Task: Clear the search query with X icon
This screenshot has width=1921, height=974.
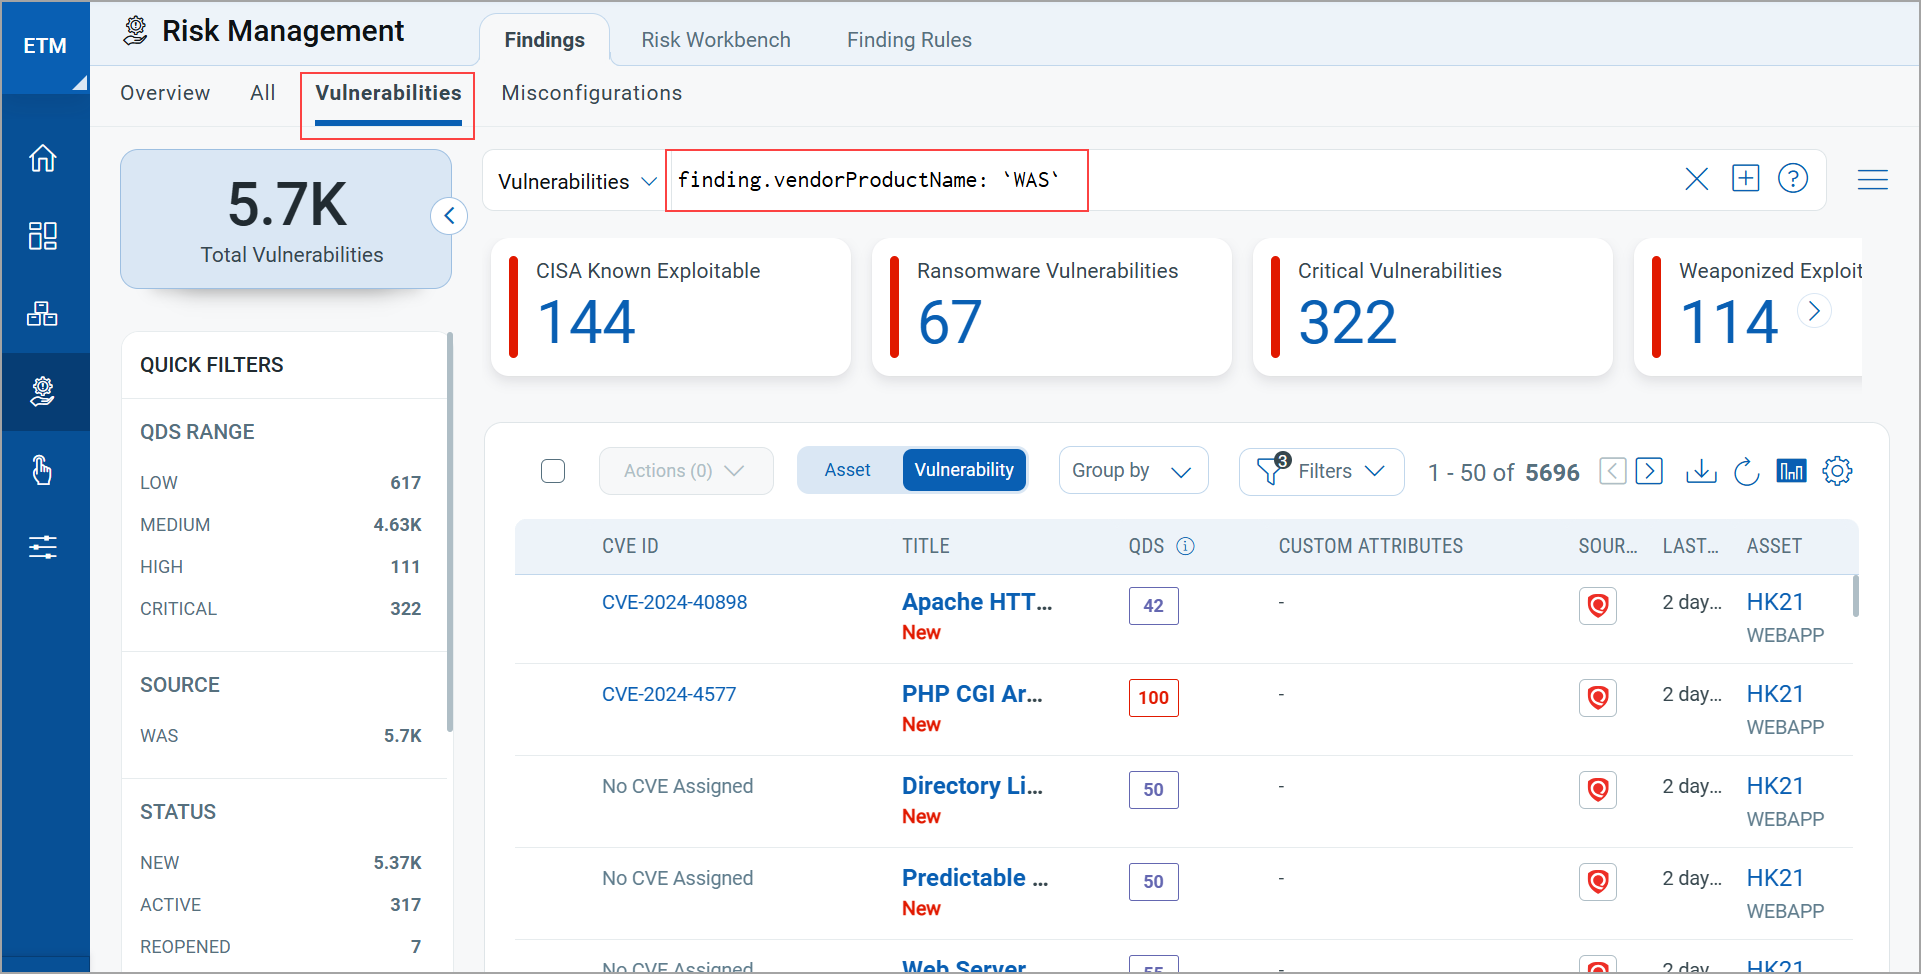Action: click(x=1696, y=180)
